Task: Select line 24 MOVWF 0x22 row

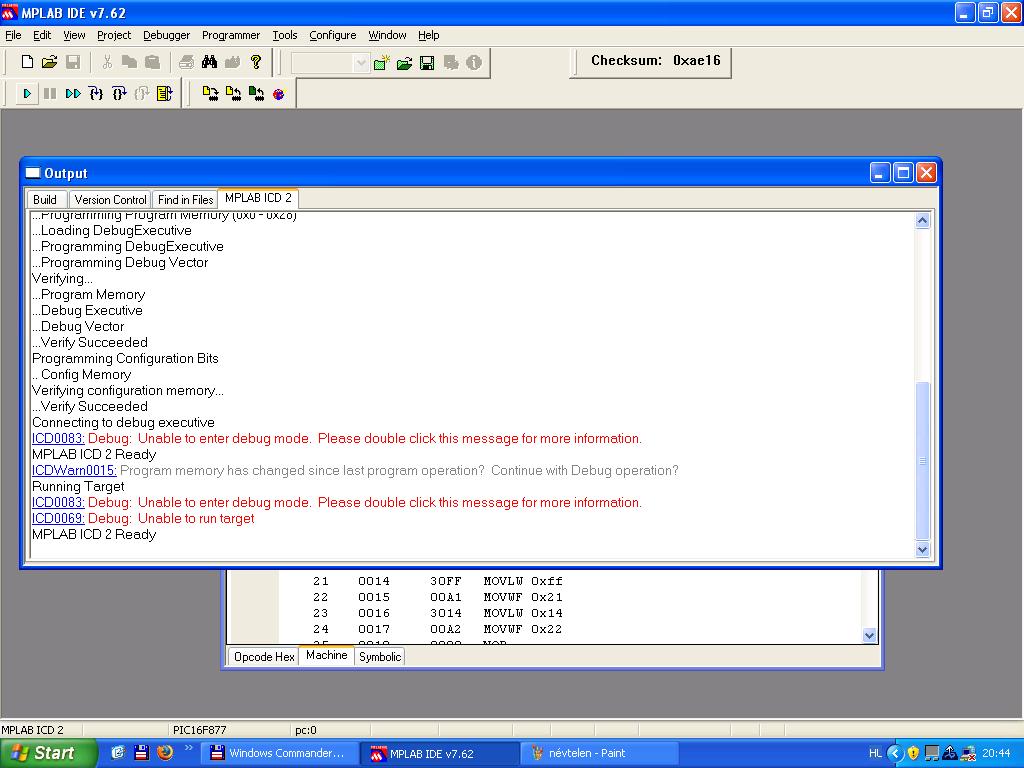Action: [x=438, y=630]
